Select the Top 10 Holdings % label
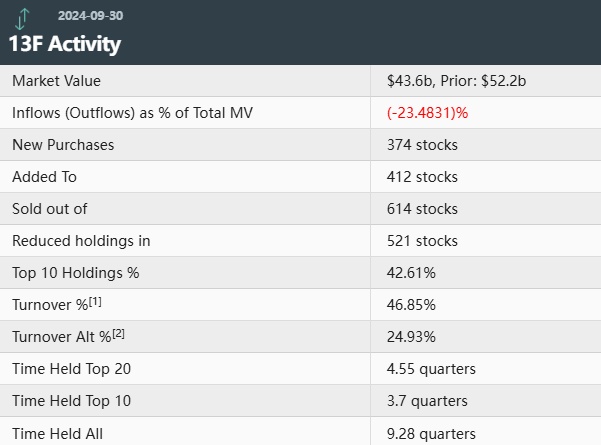 [75, 273]
